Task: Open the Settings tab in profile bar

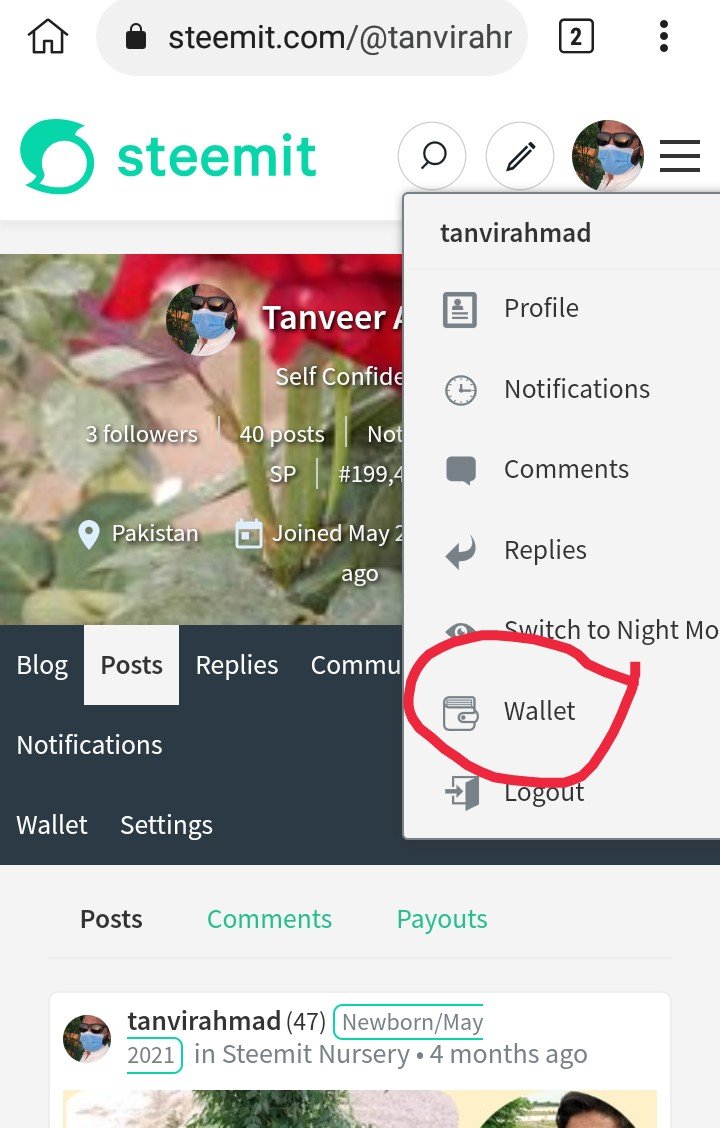Action: tap(166, 824)
